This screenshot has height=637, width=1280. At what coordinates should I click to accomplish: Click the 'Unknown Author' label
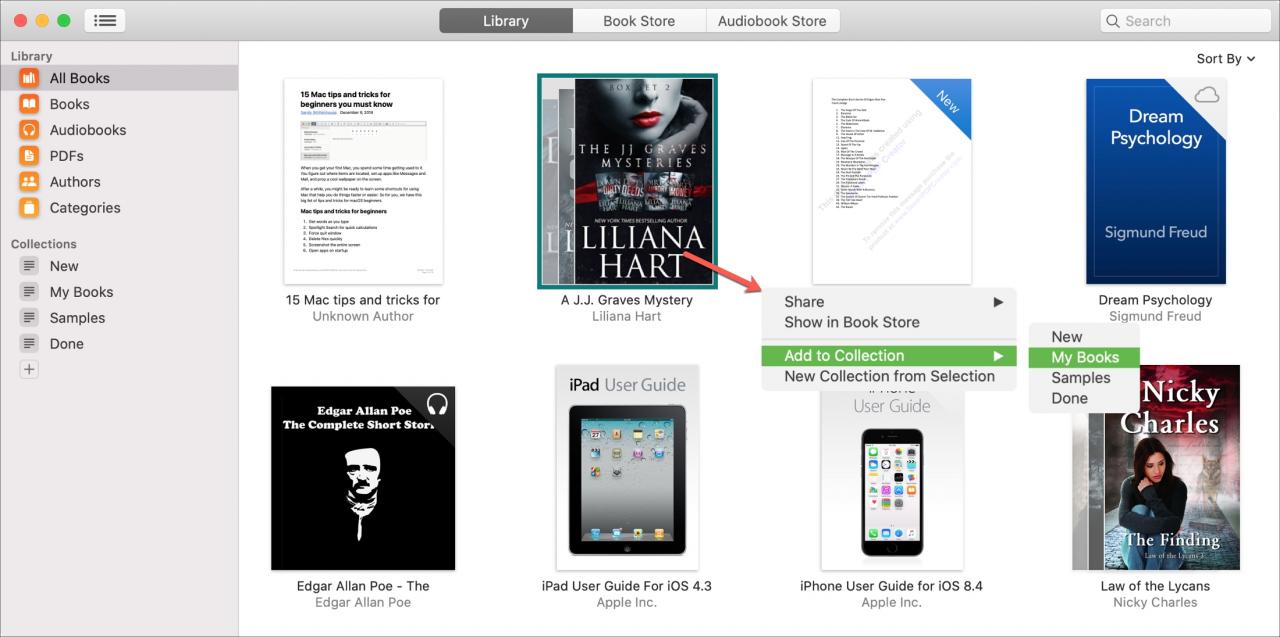click(x=363, y=316)
